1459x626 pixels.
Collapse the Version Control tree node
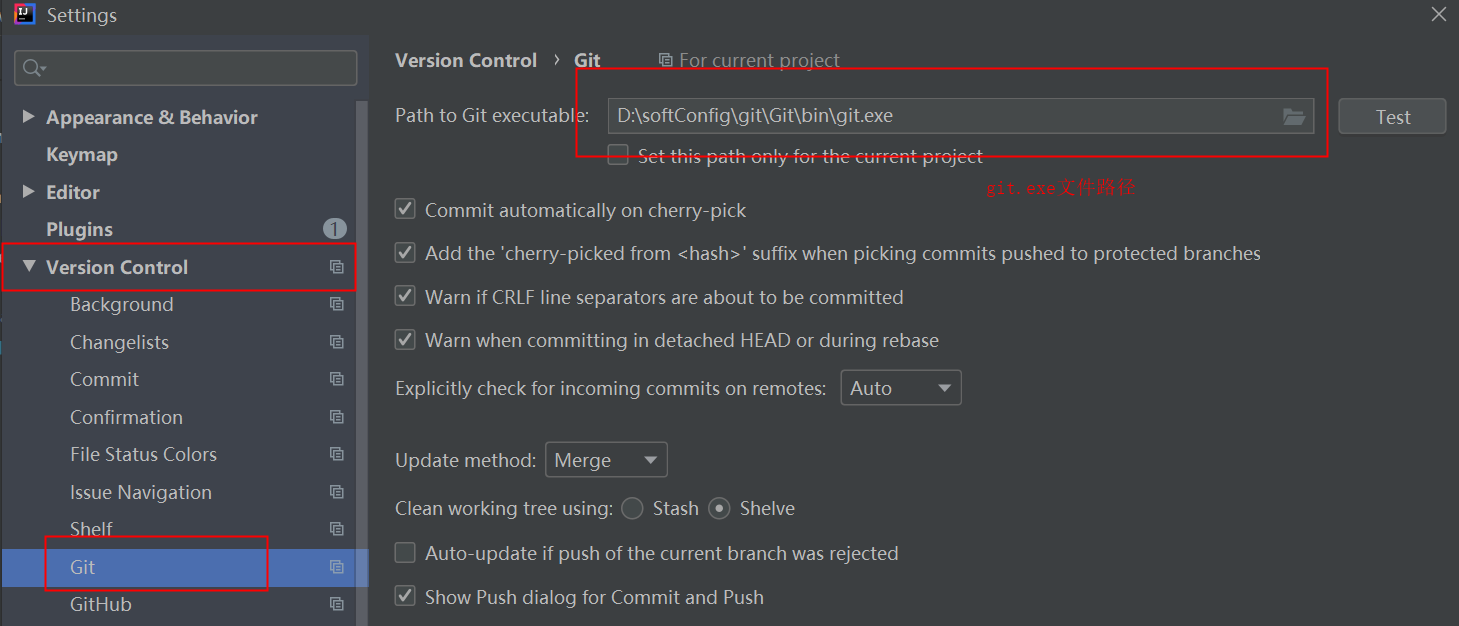point(28,266)
